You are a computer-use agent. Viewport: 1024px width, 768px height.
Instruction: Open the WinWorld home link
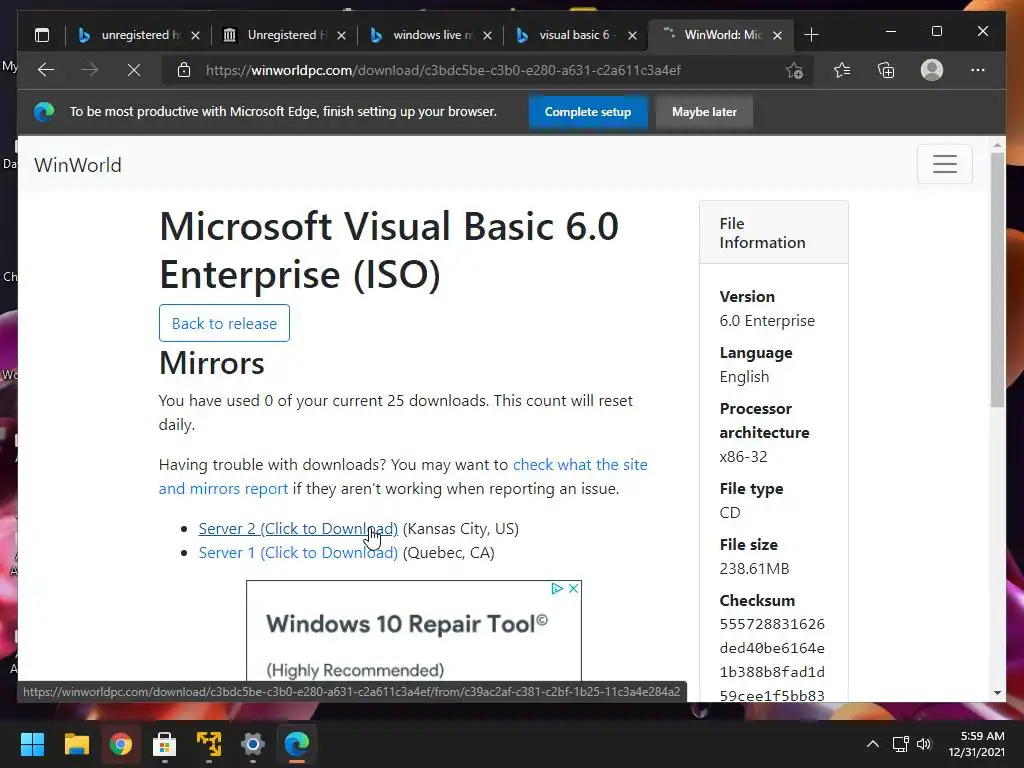[x=78, y=165]
